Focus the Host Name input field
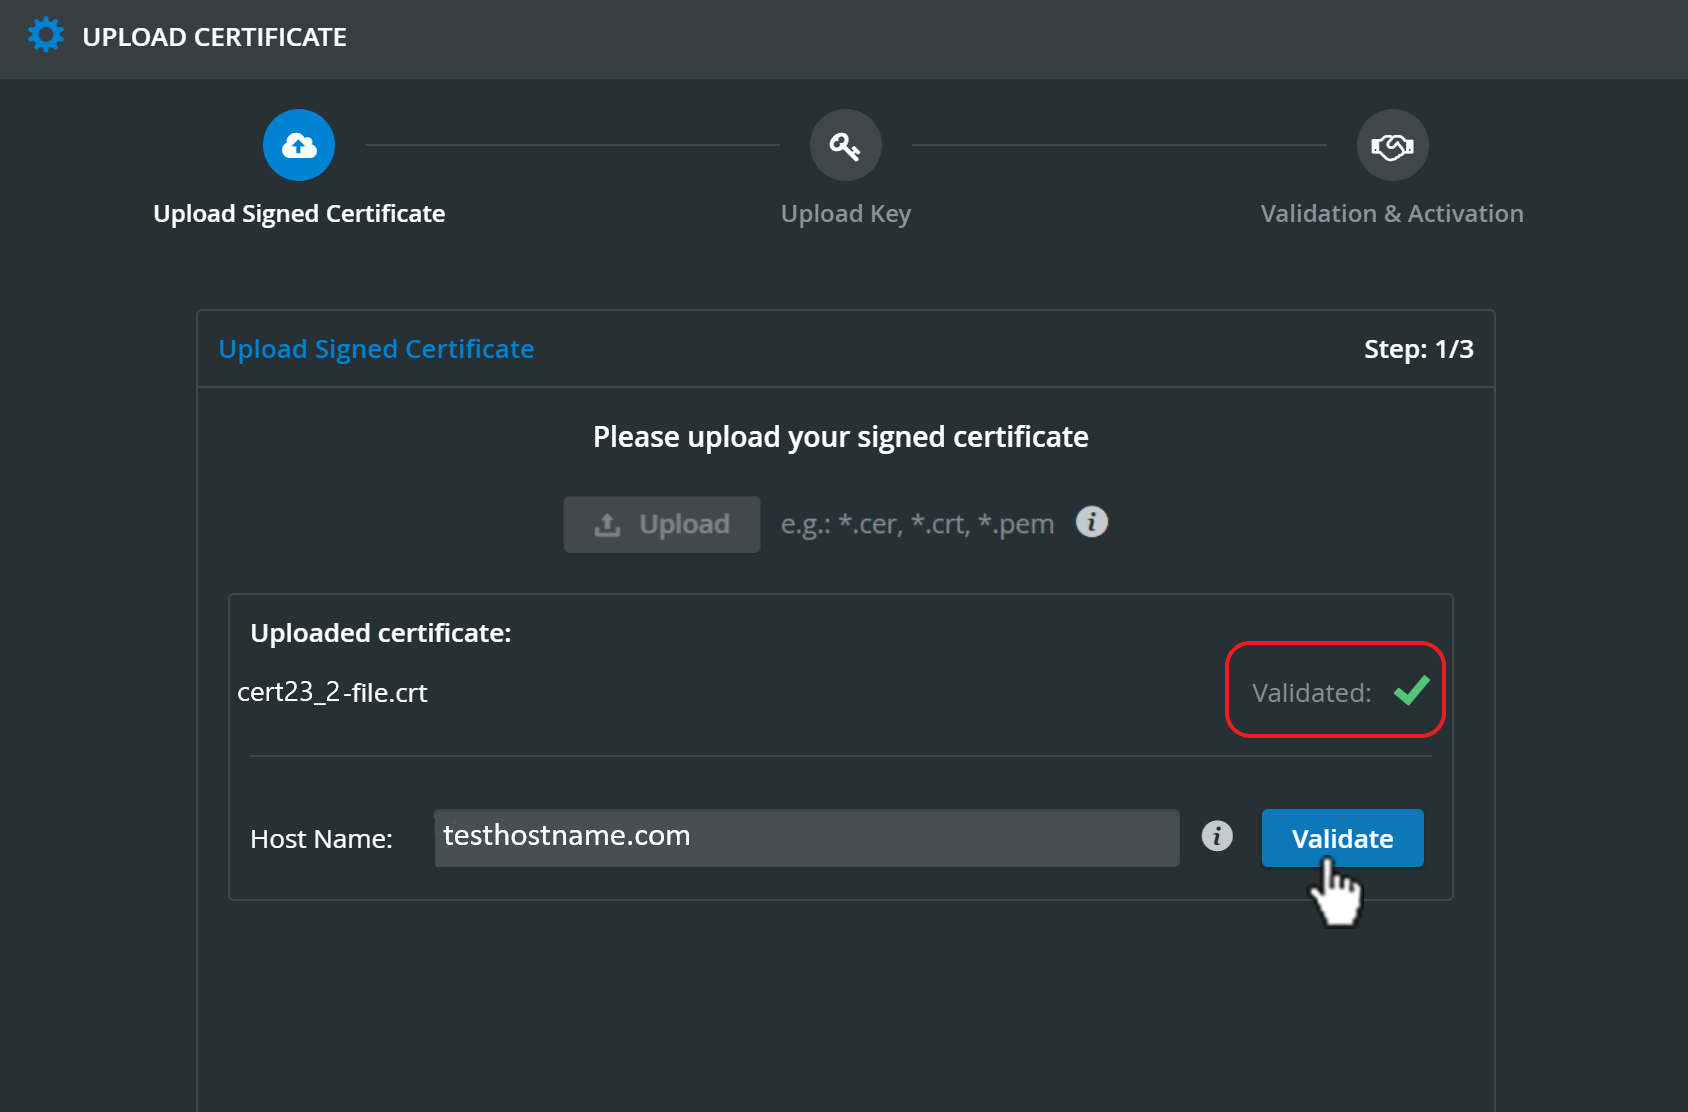The height and width of the screenshot is (1112, 1688). (807, 838)
